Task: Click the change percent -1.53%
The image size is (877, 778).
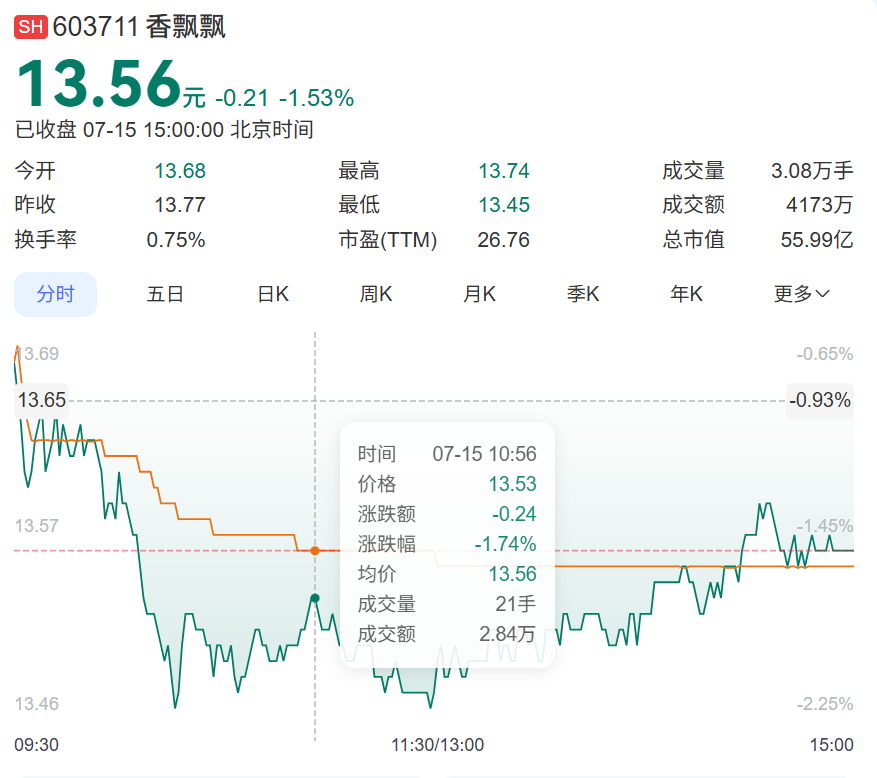Action: coord(317,98)
